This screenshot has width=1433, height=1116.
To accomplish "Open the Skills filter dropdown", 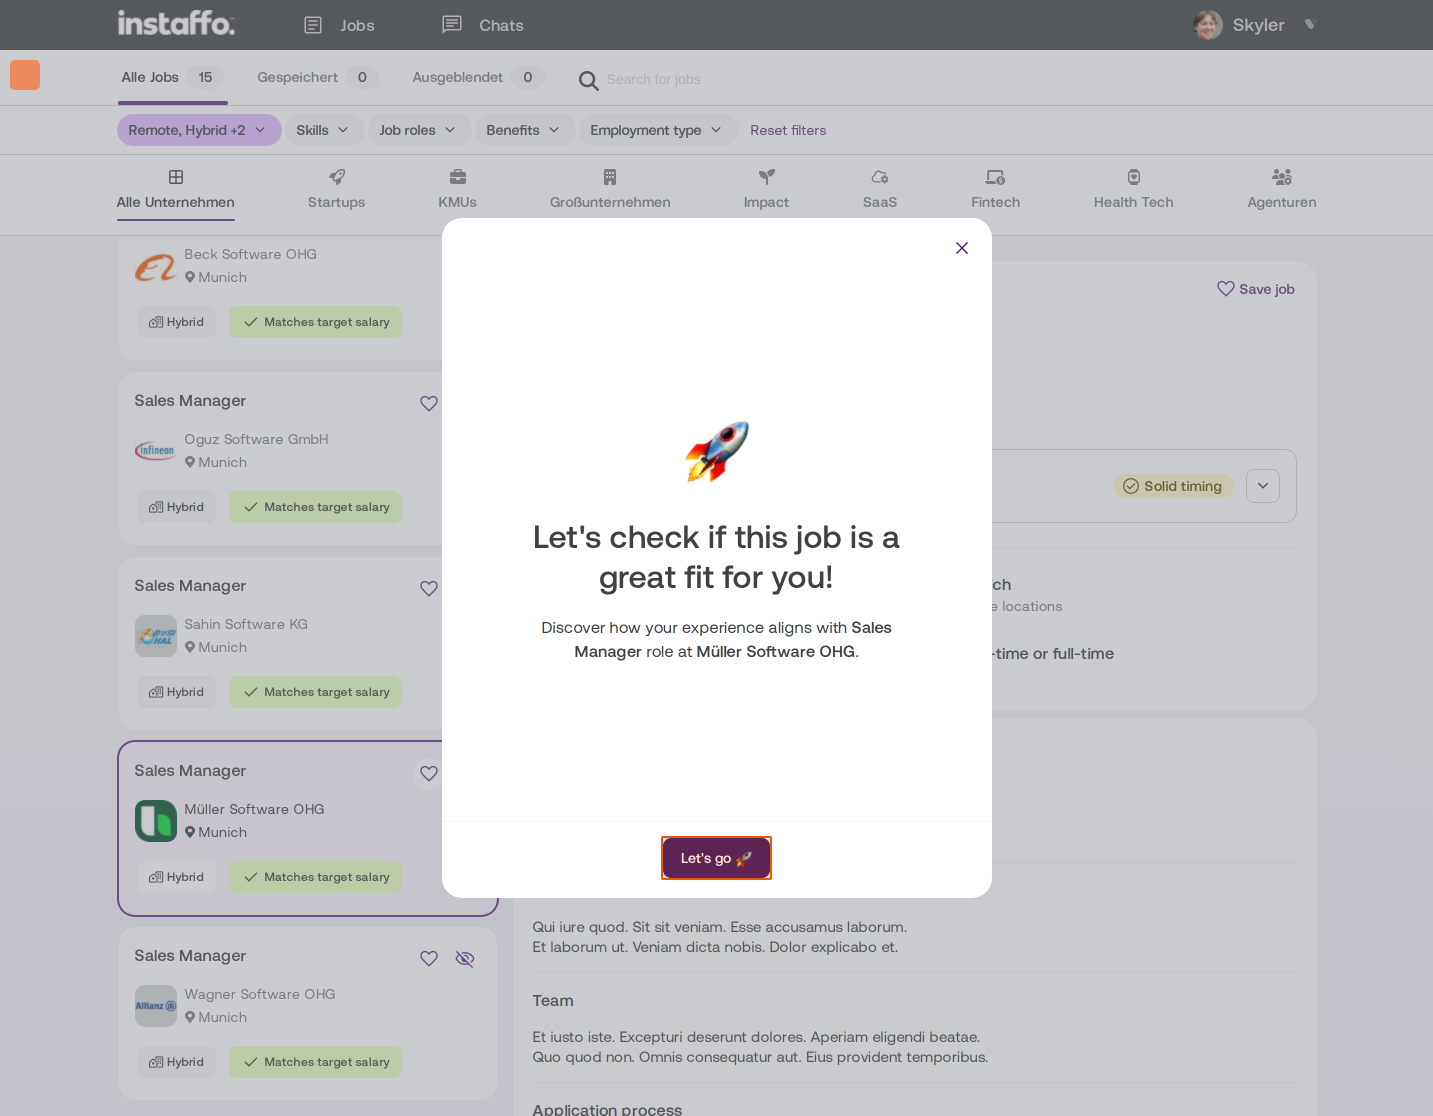I will click(x=323, y=130).
